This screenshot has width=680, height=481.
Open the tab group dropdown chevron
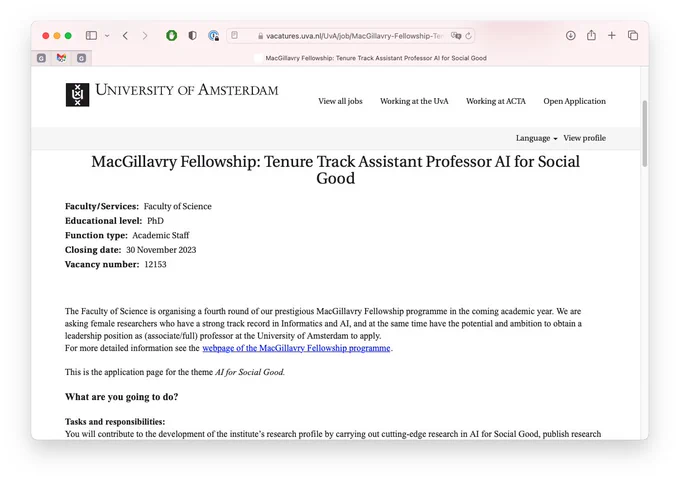click(x=107, y=36)
